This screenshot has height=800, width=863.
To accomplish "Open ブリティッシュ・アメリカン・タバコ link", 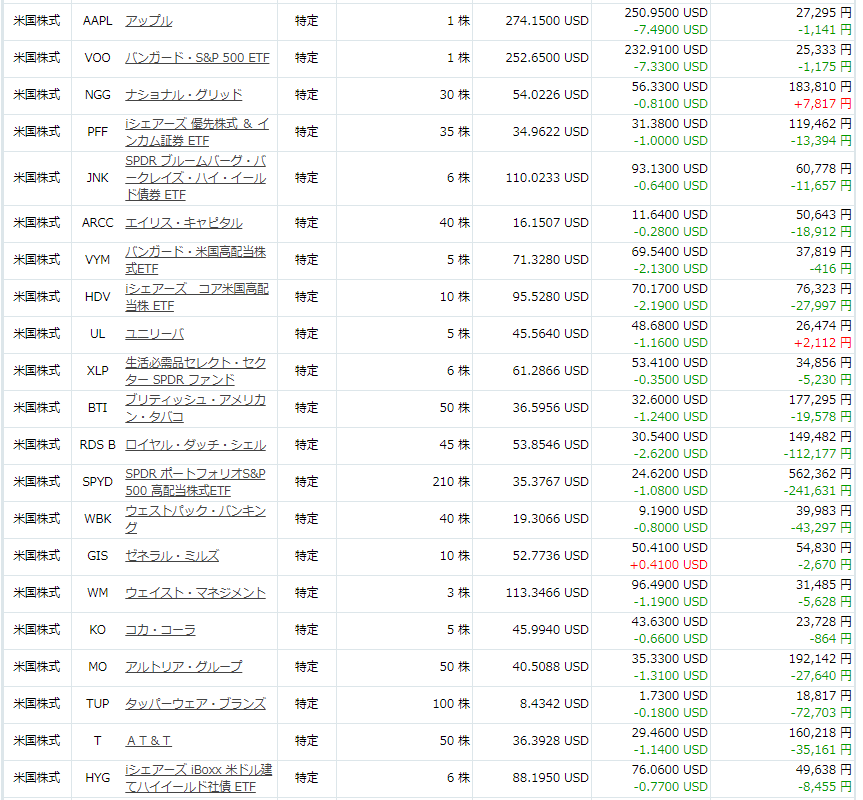I will (195, 408).
